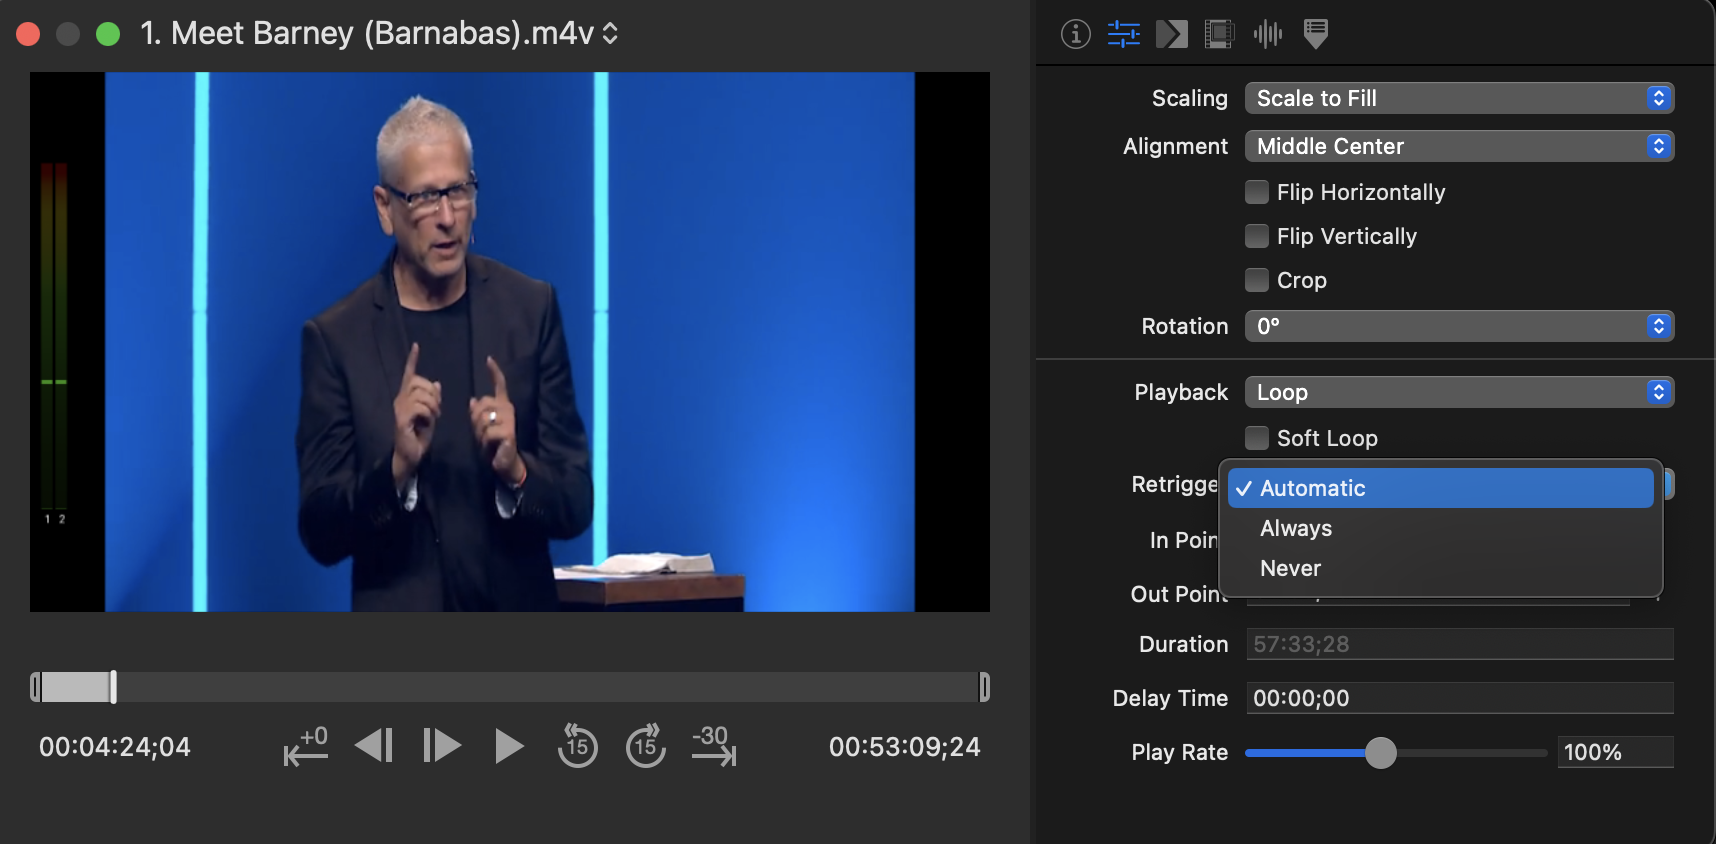Toggle the Crop checkbox
Viewport: 1716px width, 844px height.
coord(1257,280)
